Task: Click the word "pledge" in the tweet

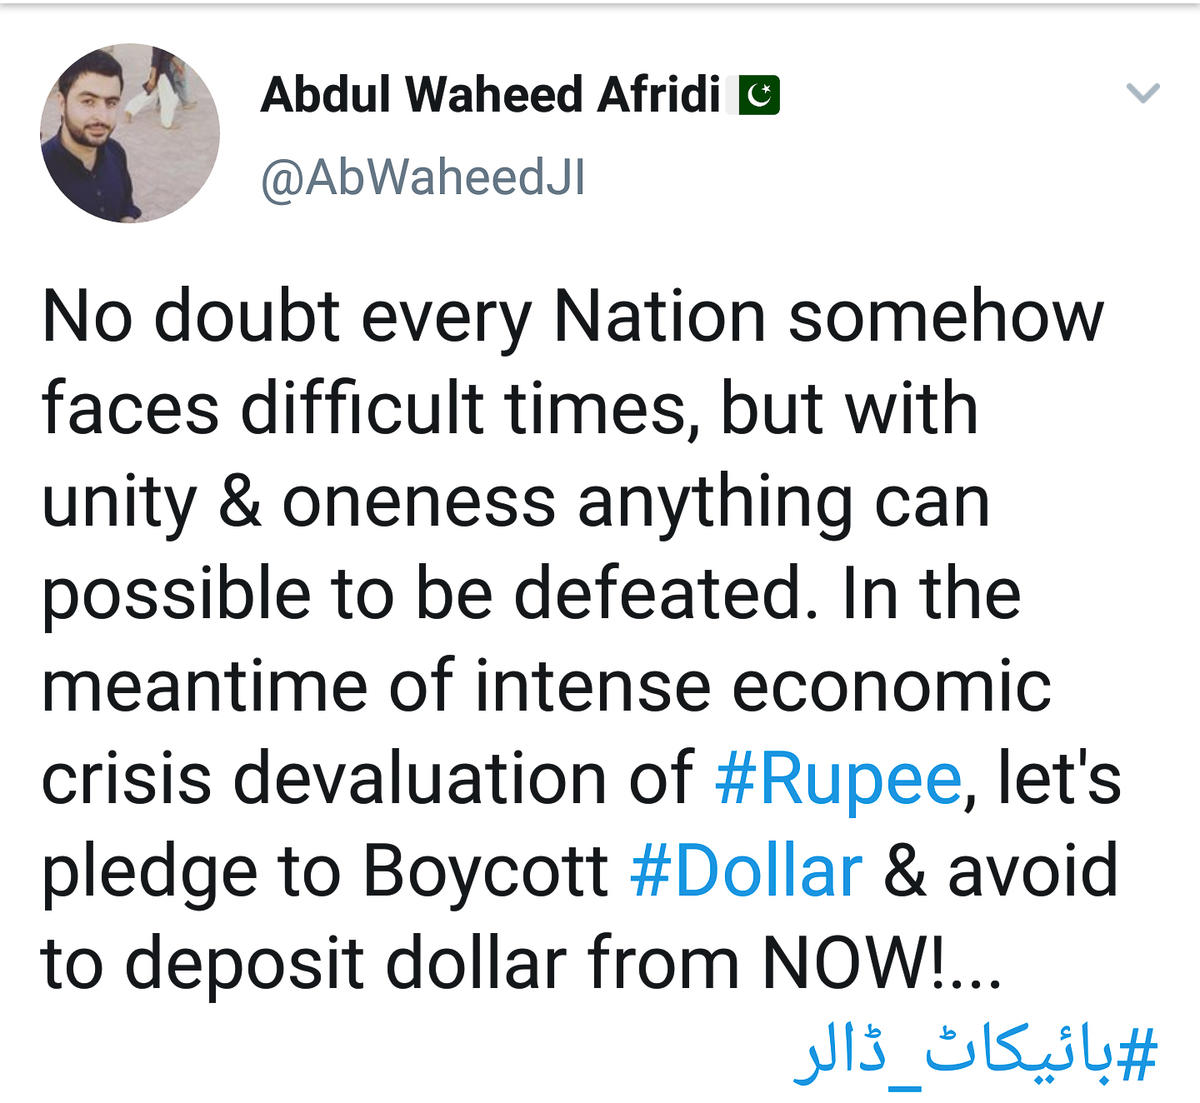Action: click(x=149, y=873)
